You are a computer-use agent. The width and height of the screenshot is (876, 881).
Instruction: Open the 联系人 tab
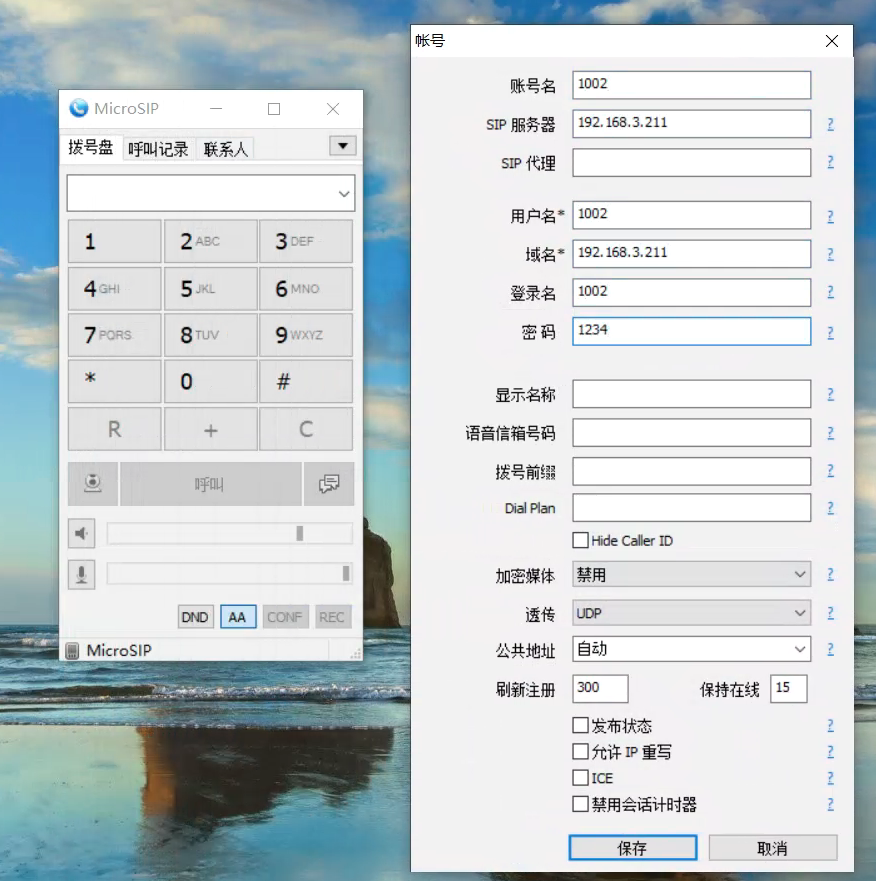[x=225, y=149]
